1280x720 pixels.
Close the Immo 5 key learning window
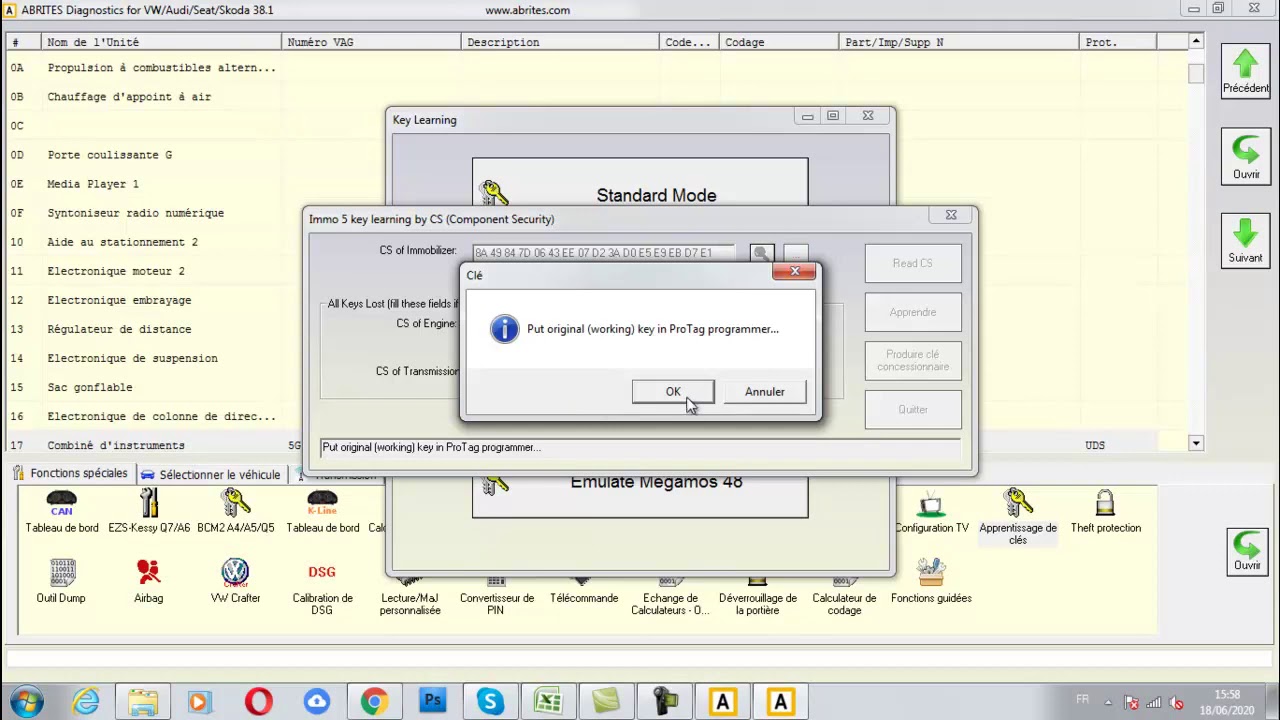coord(951,215)
